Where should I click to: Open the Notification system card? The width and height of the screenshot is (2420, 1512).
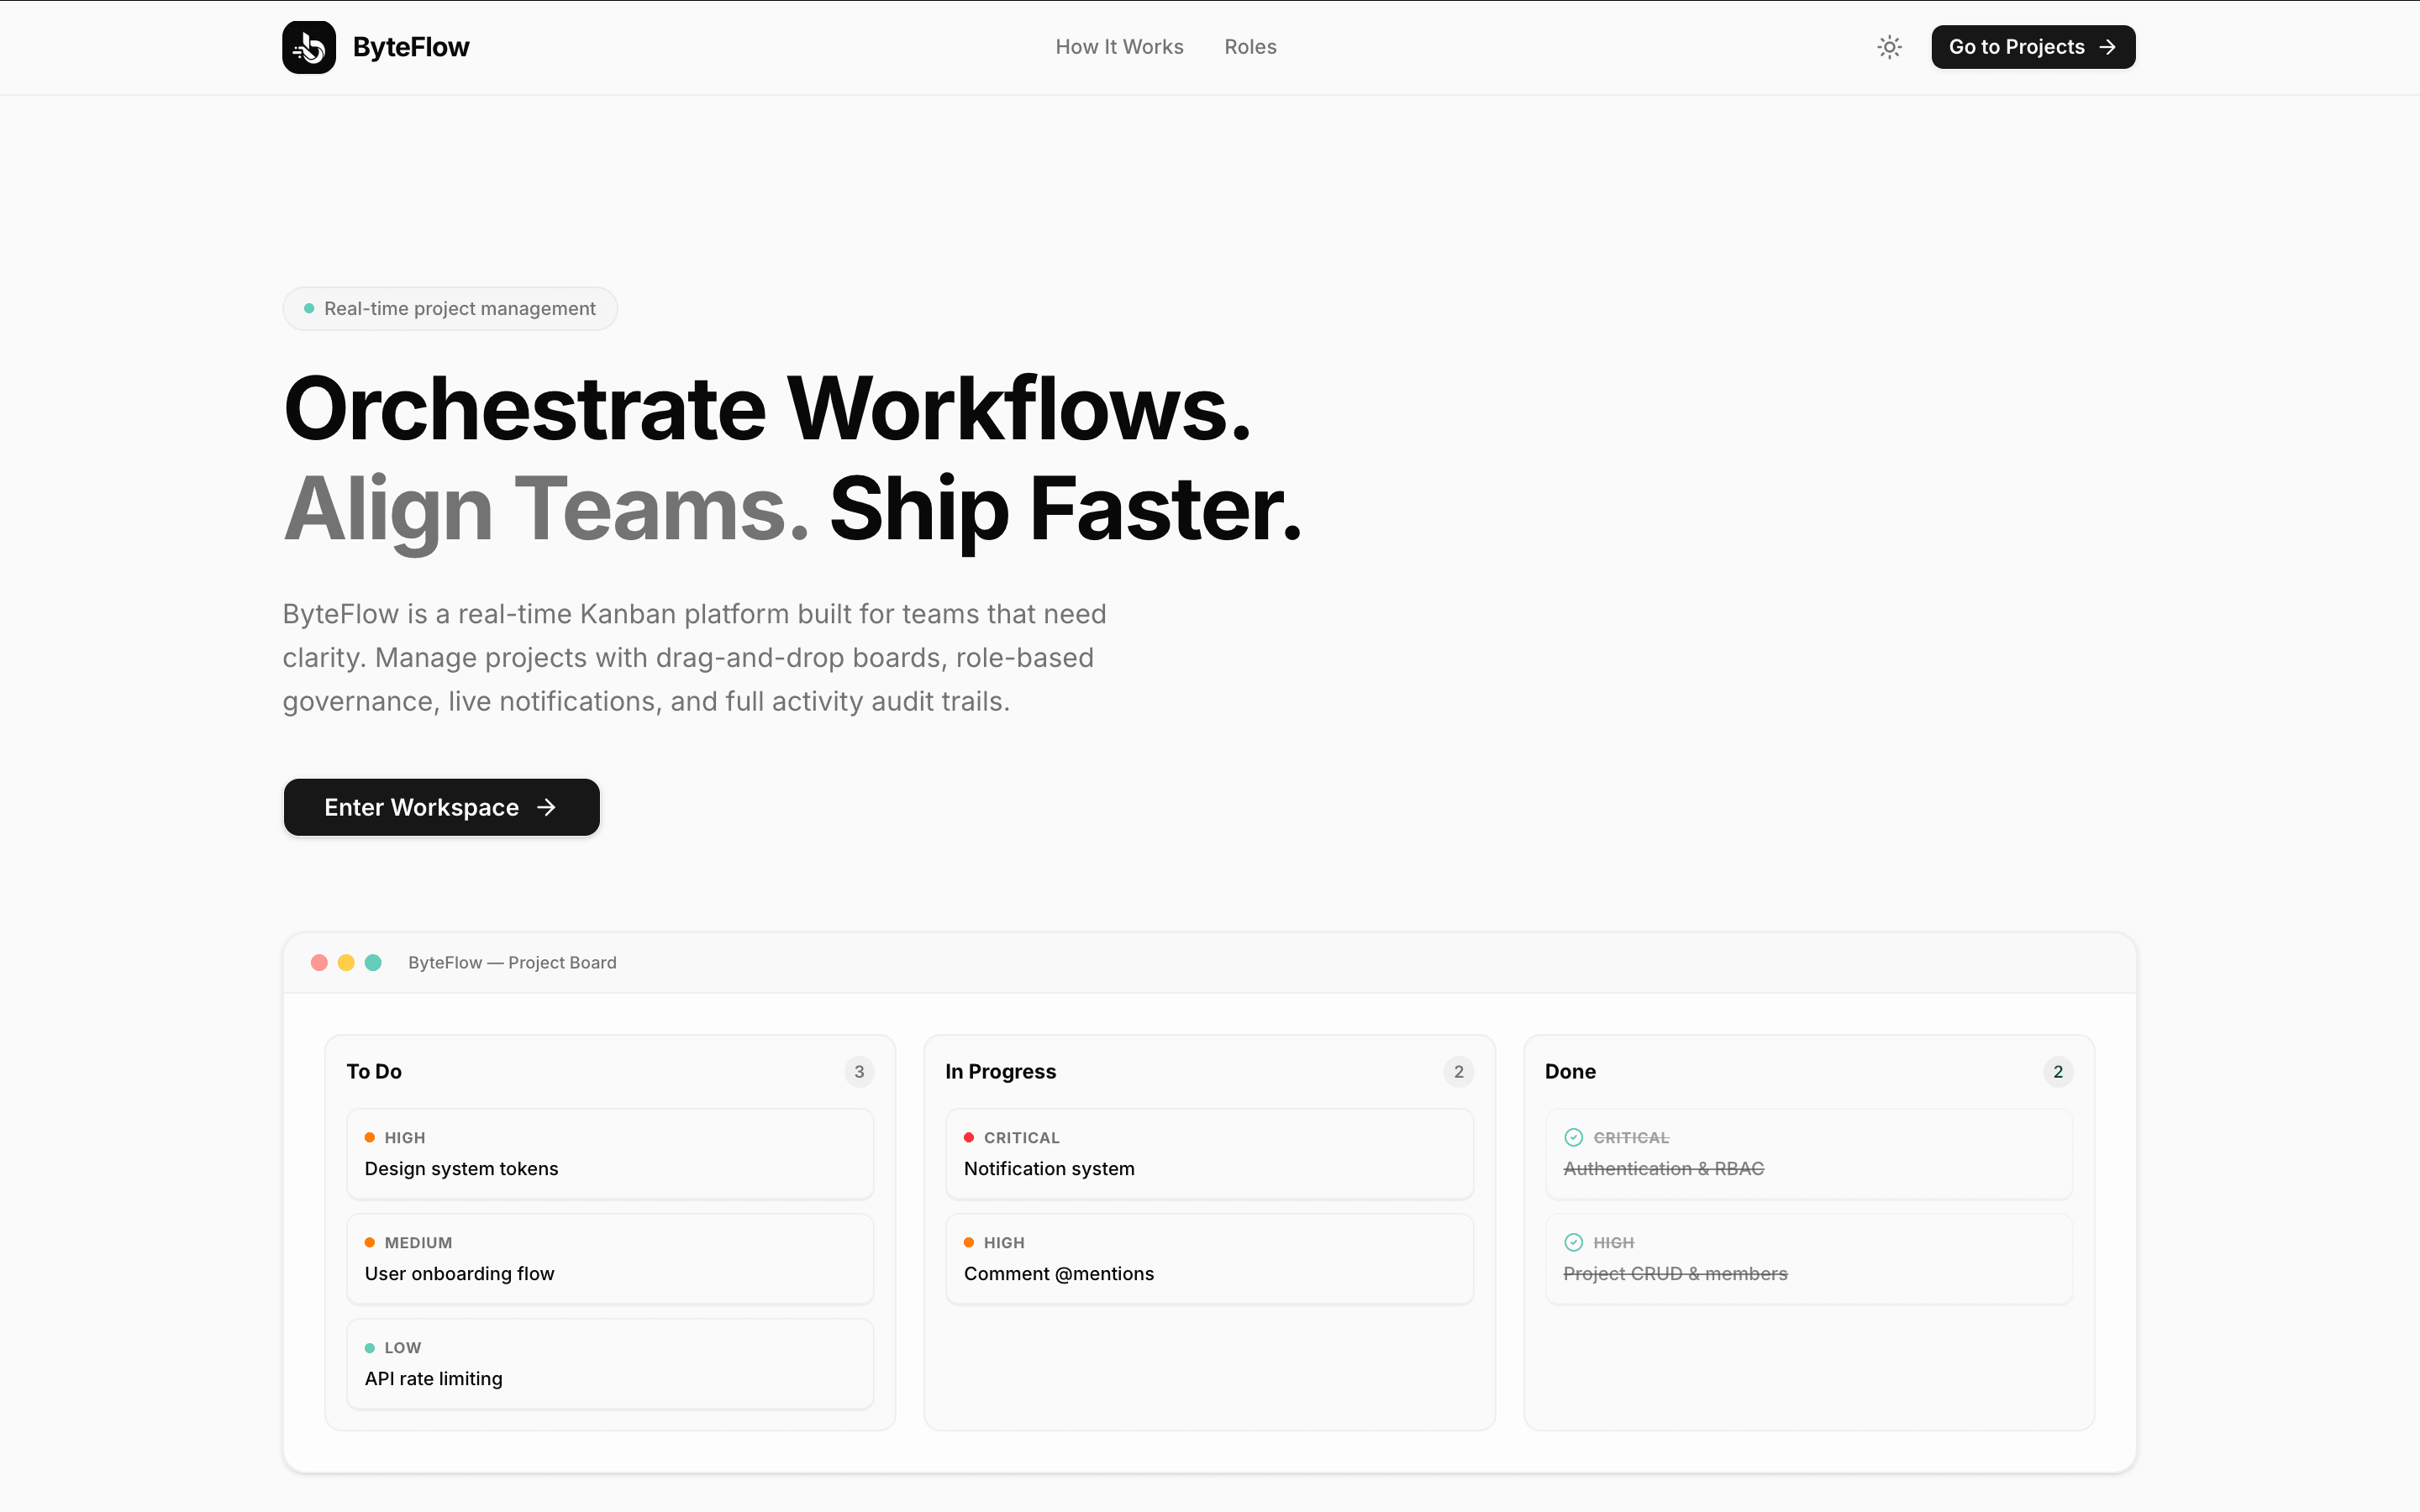(x=1209, y=1154)
